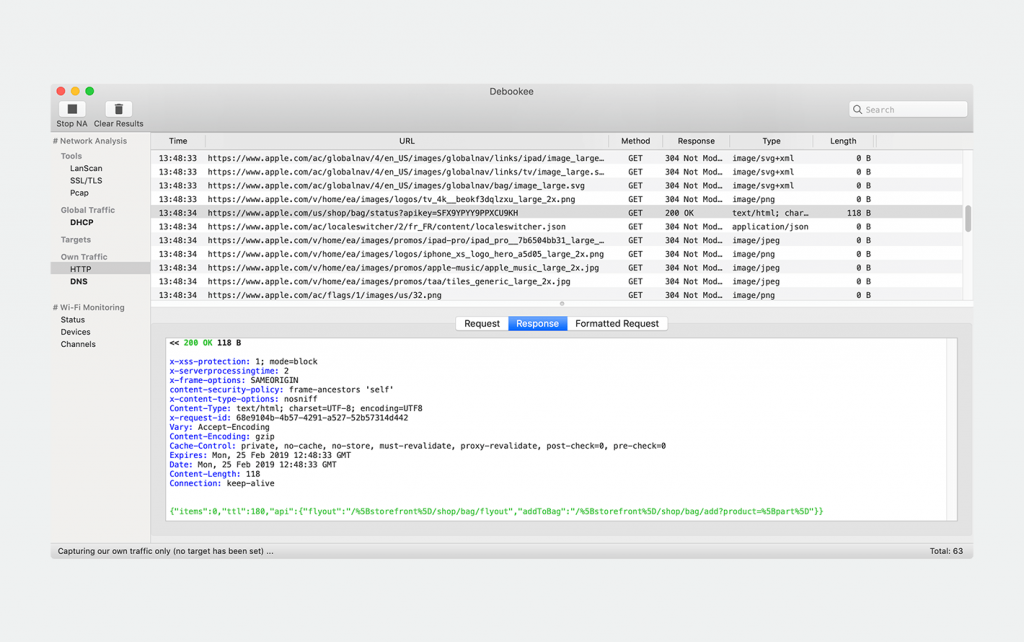Screen dimensions: 1024x642
Task: Click the 'Content-Encoding: gzip' line
Action: tap(222, 437)
